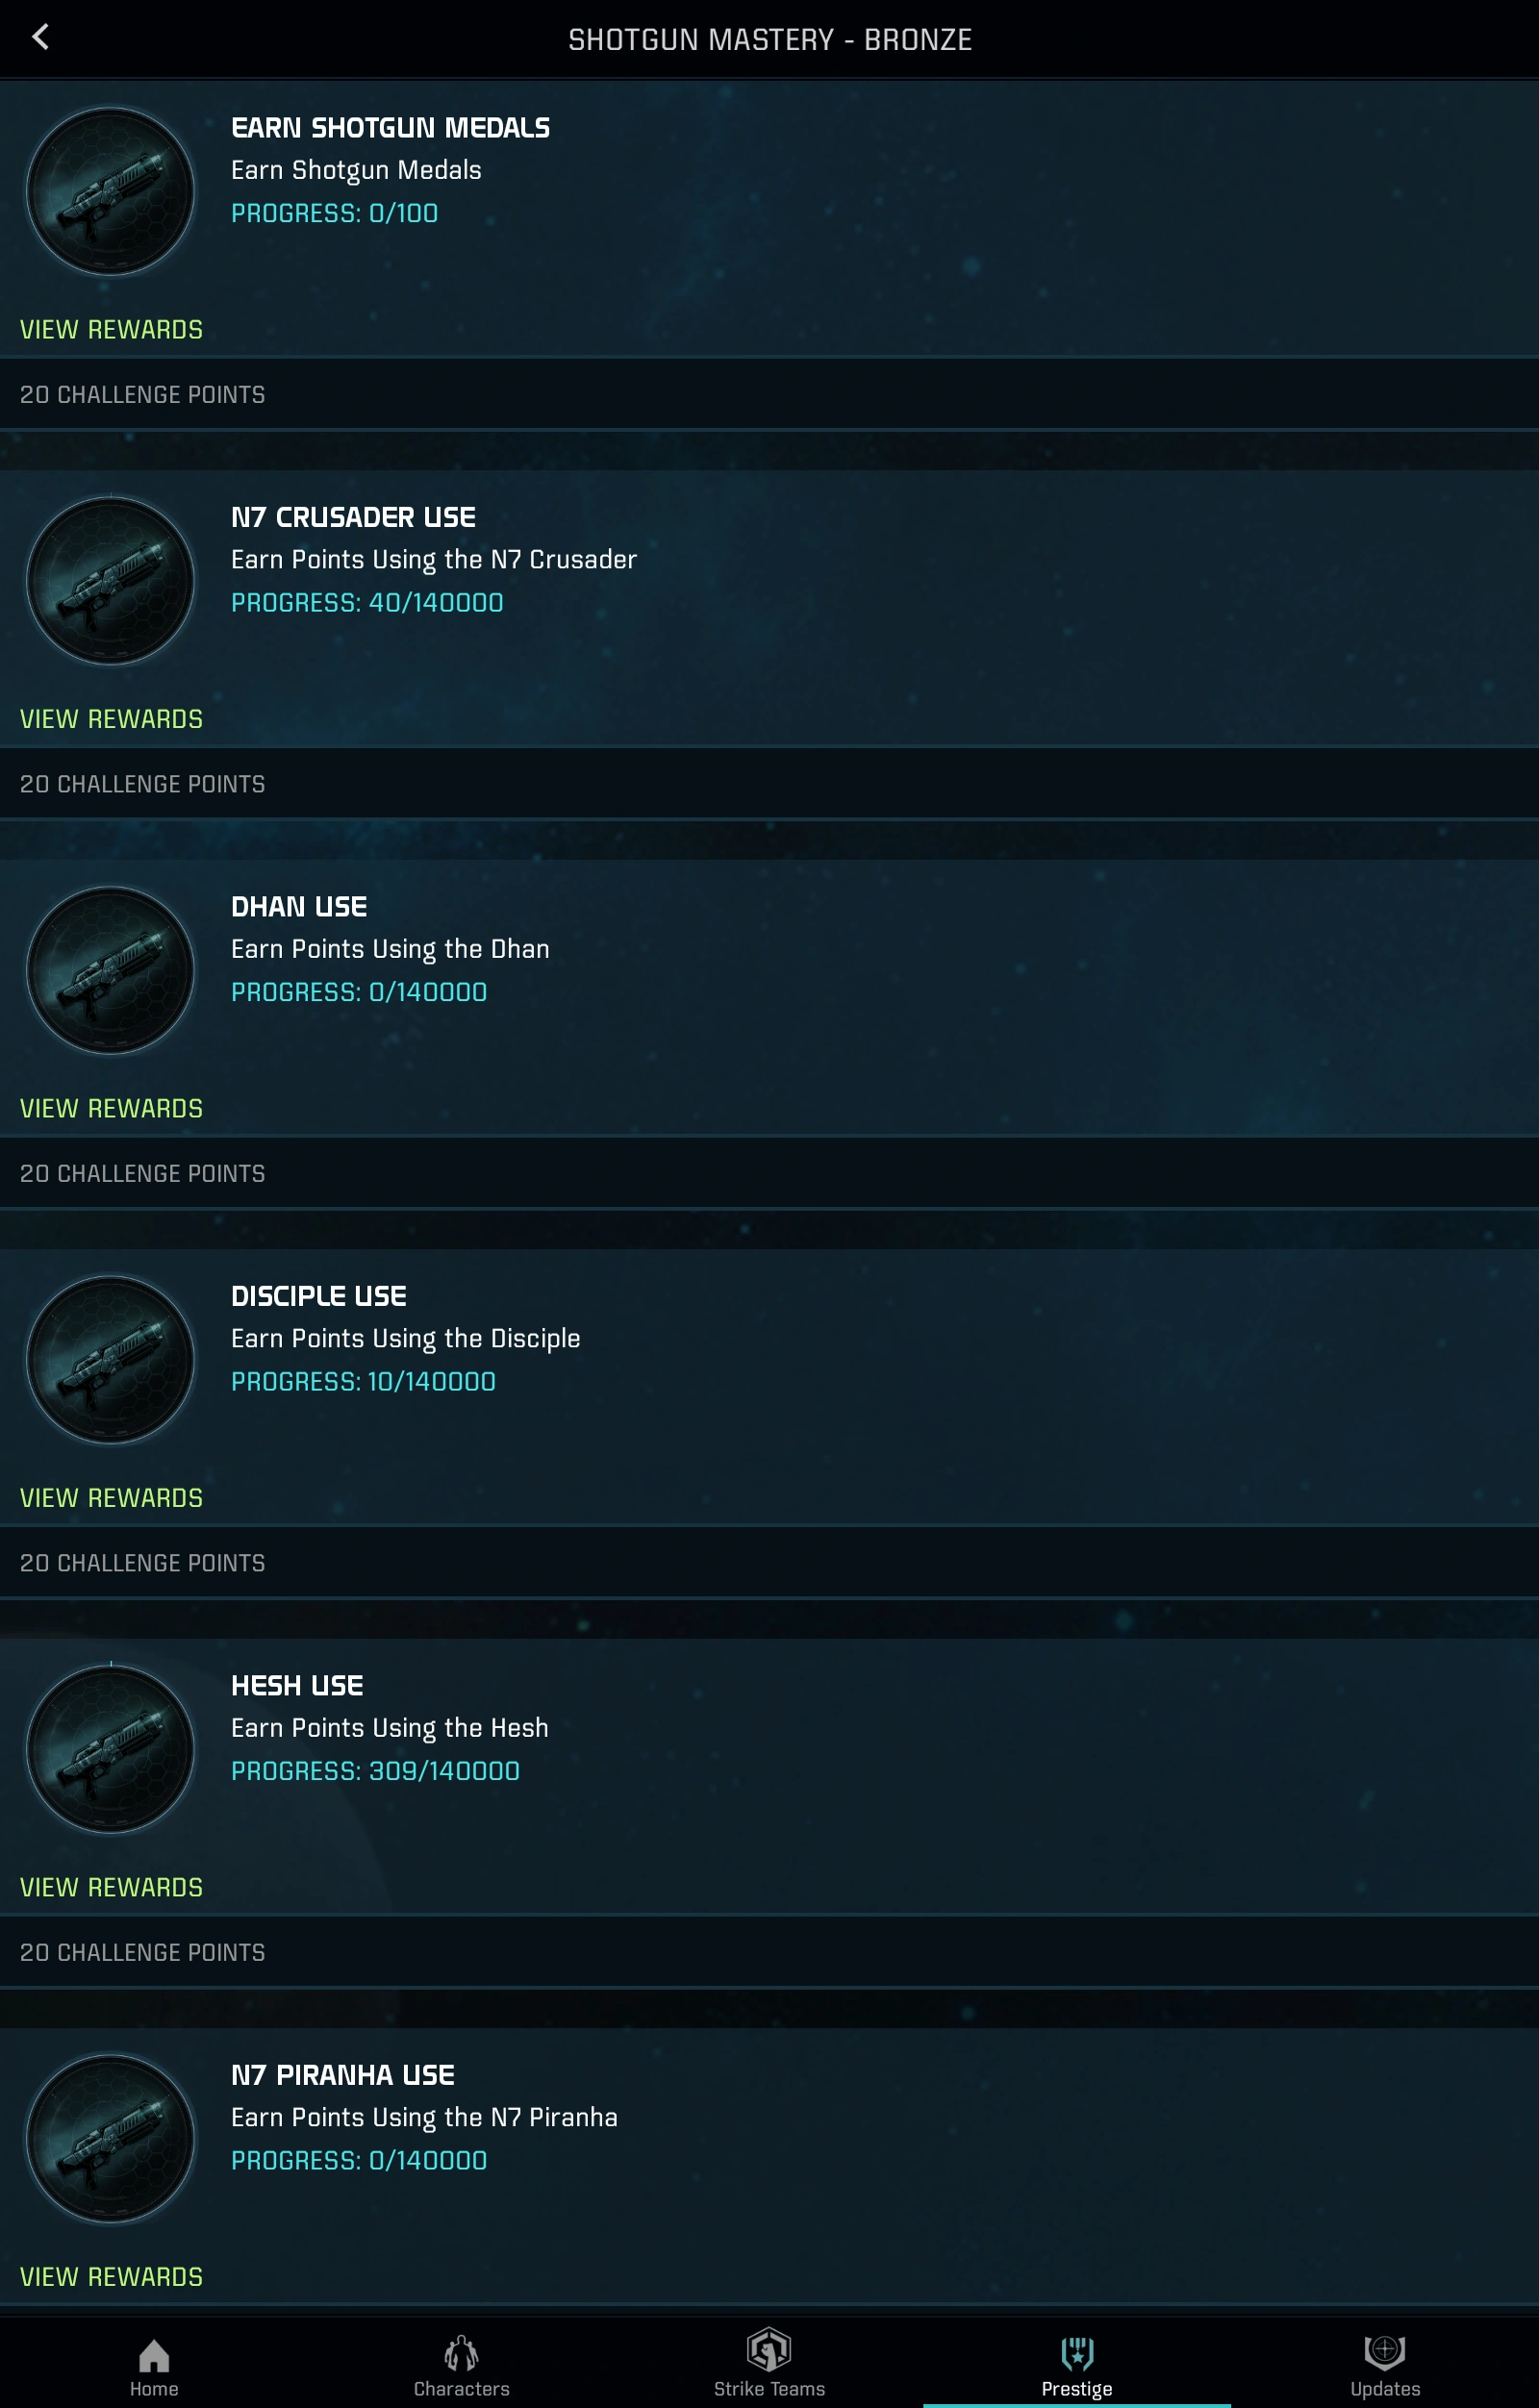
Task: Tap the N7 Crusader Use shotgun badge
Action: tap(111, 581)
